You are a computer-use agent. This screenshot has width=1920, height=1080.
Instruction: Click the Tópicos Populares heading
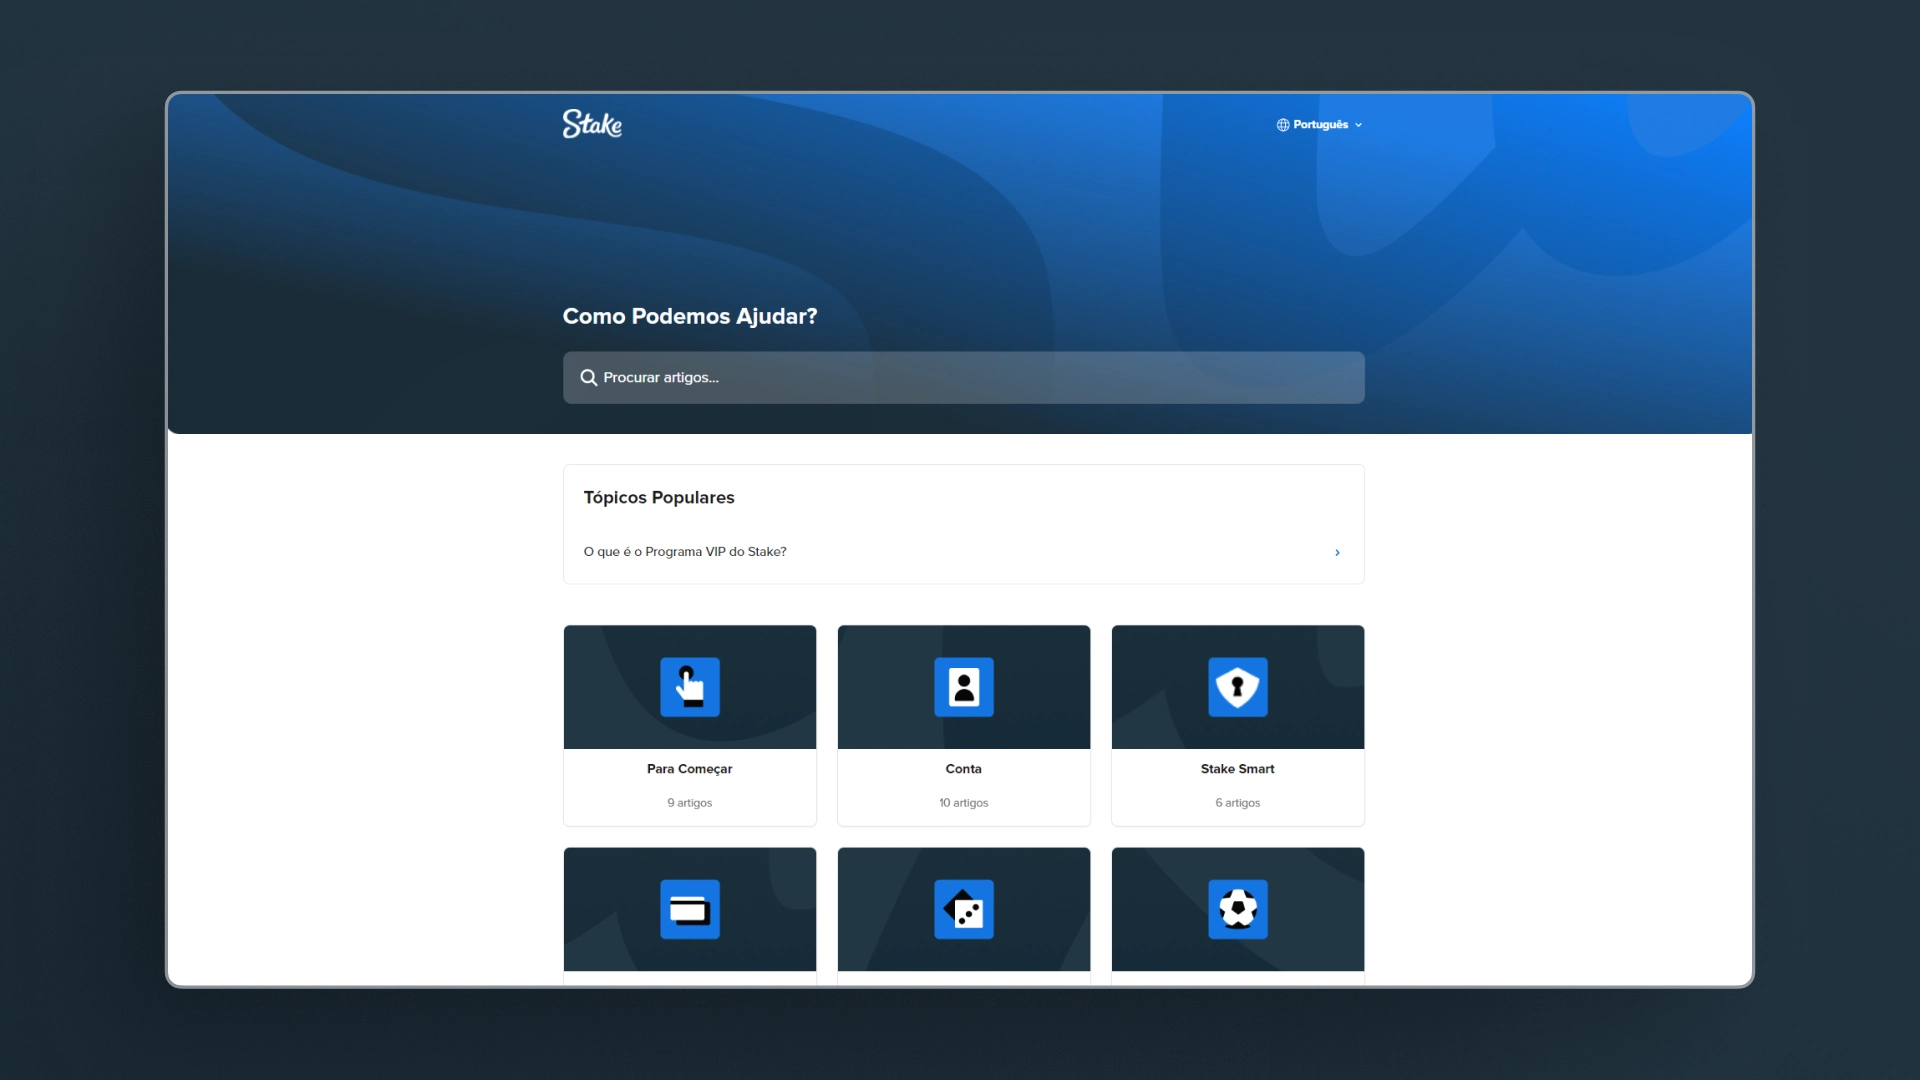point(659,498)
